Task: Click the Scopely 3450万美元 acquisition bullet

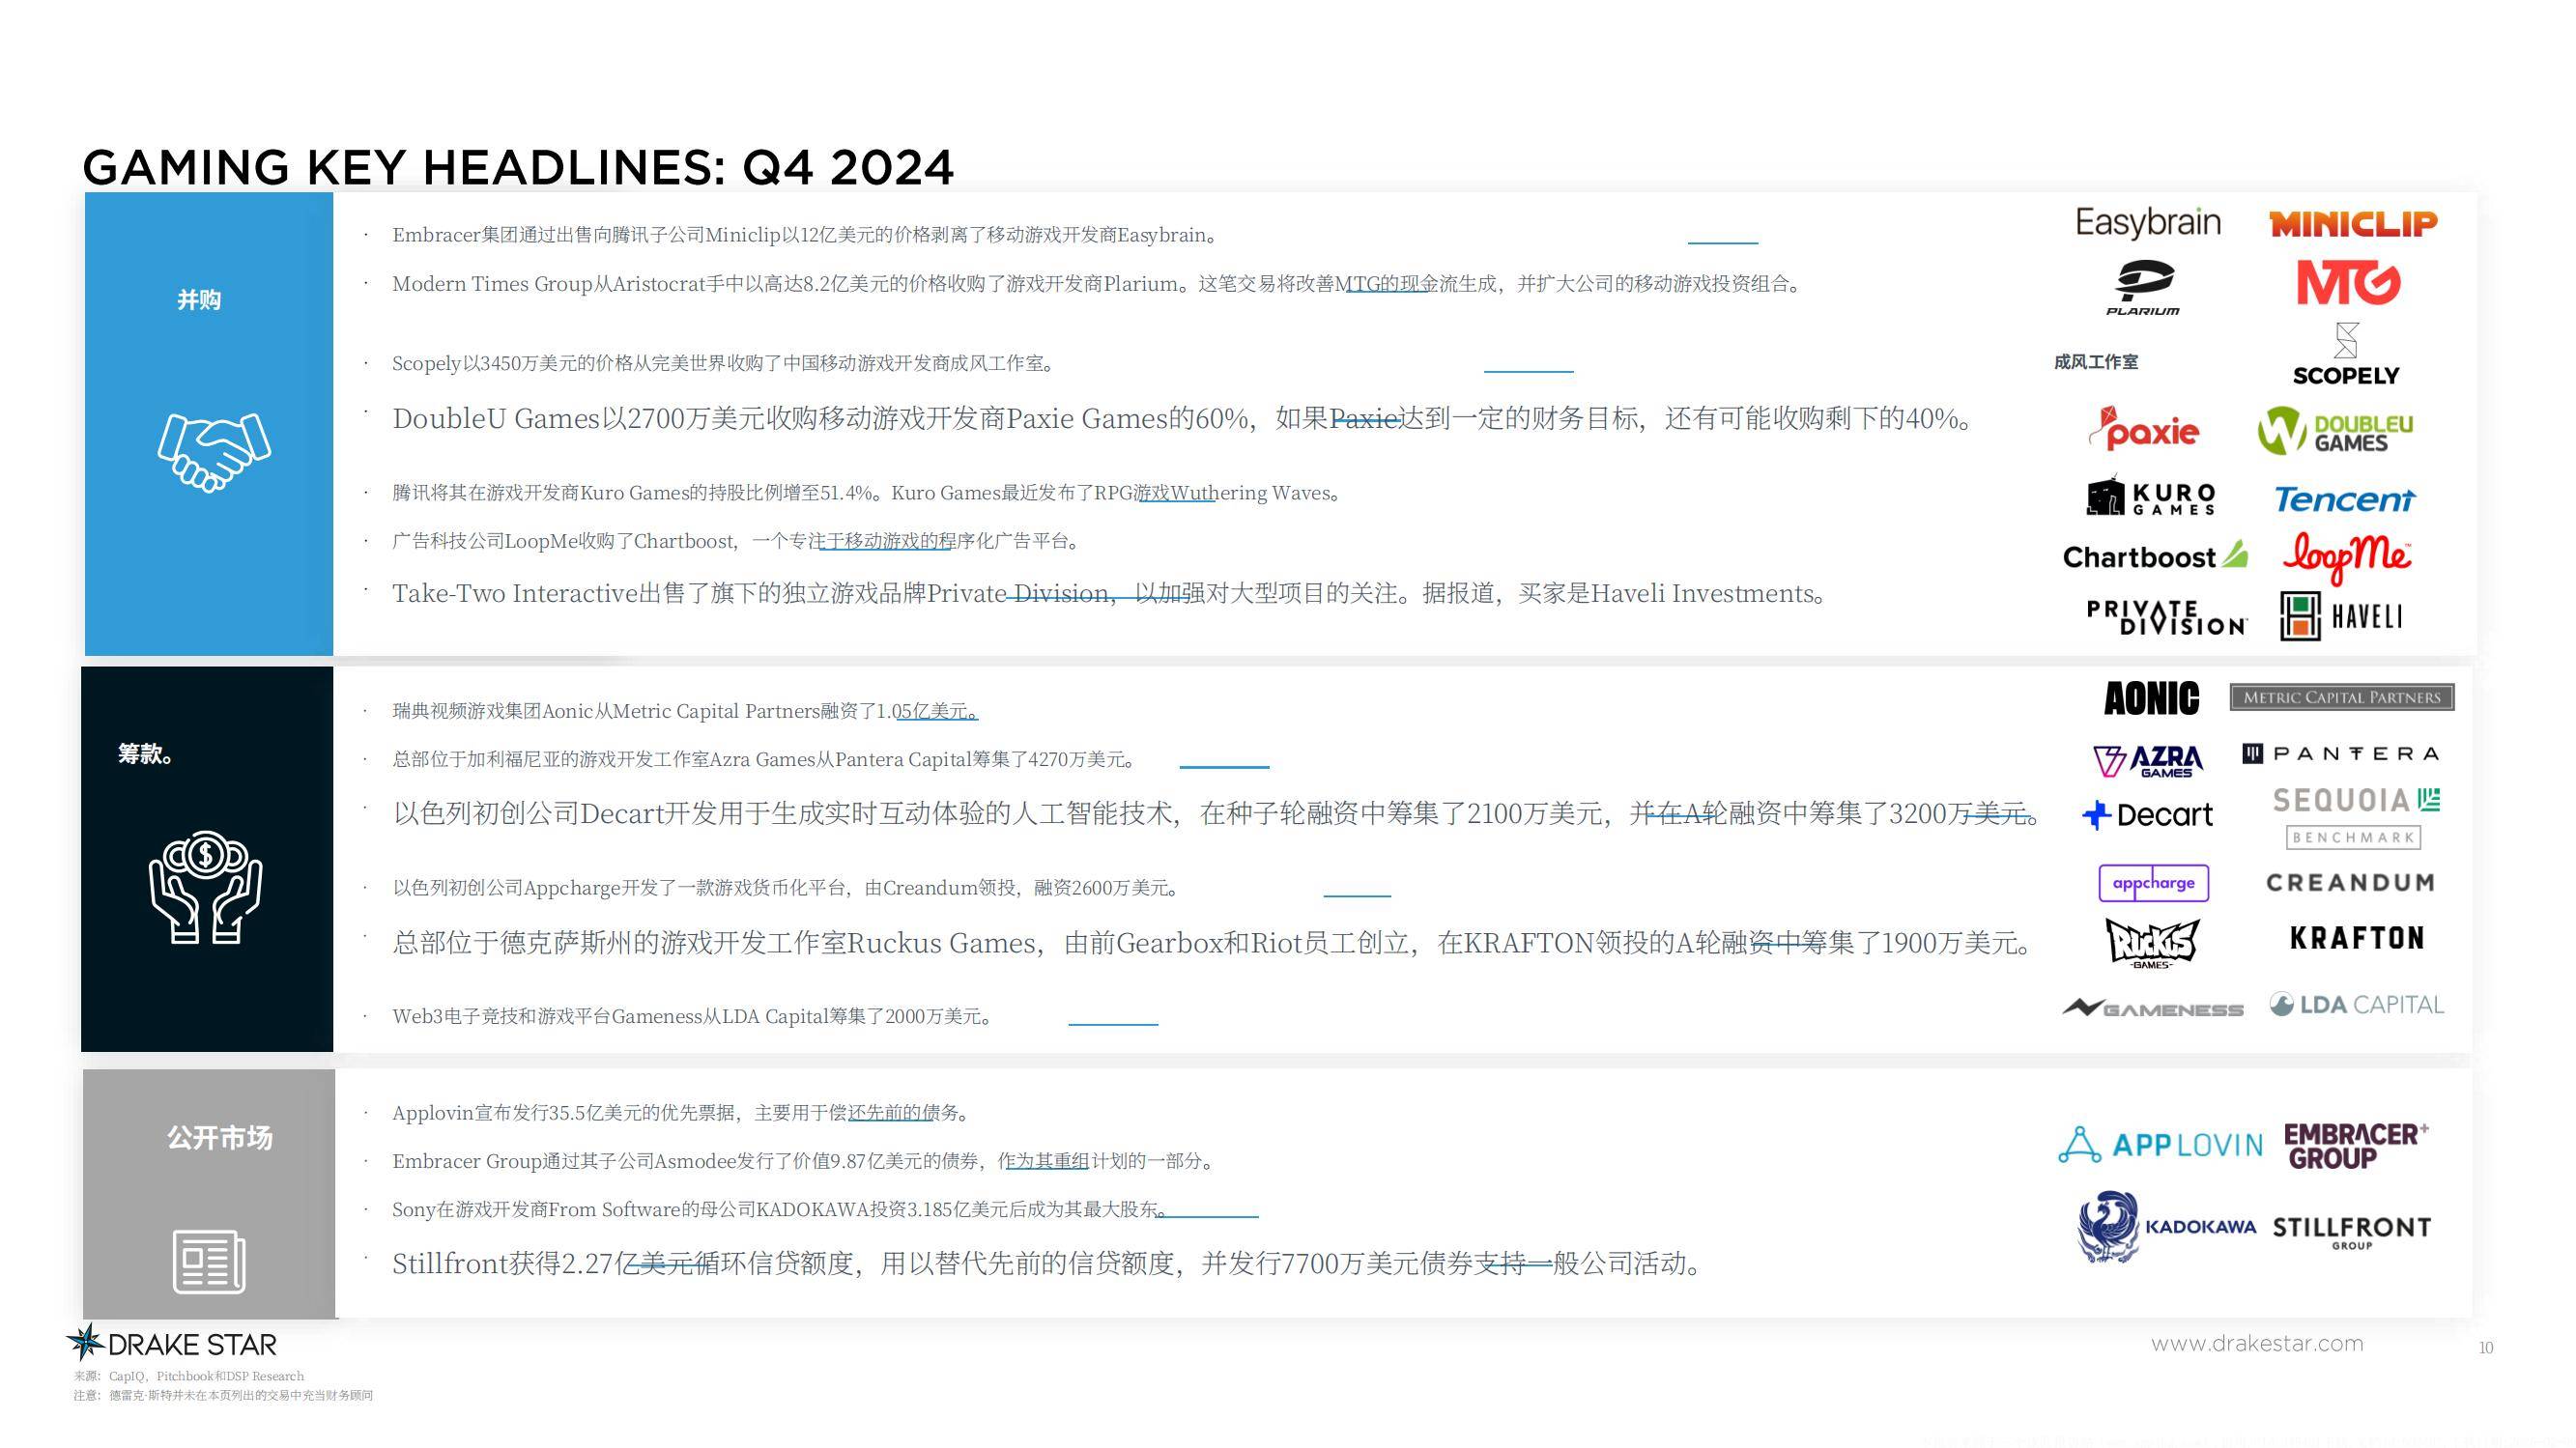Action: point(723,363)
